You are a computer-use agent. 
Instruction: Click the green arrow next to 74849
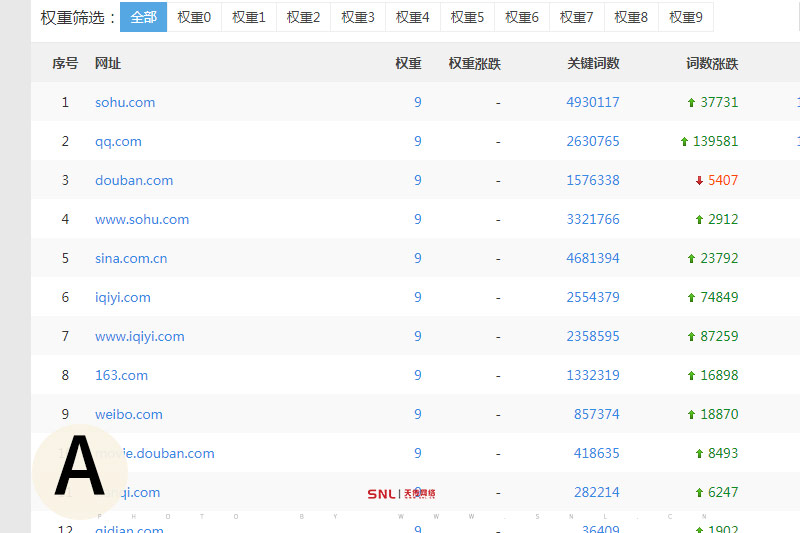point(691,298)
